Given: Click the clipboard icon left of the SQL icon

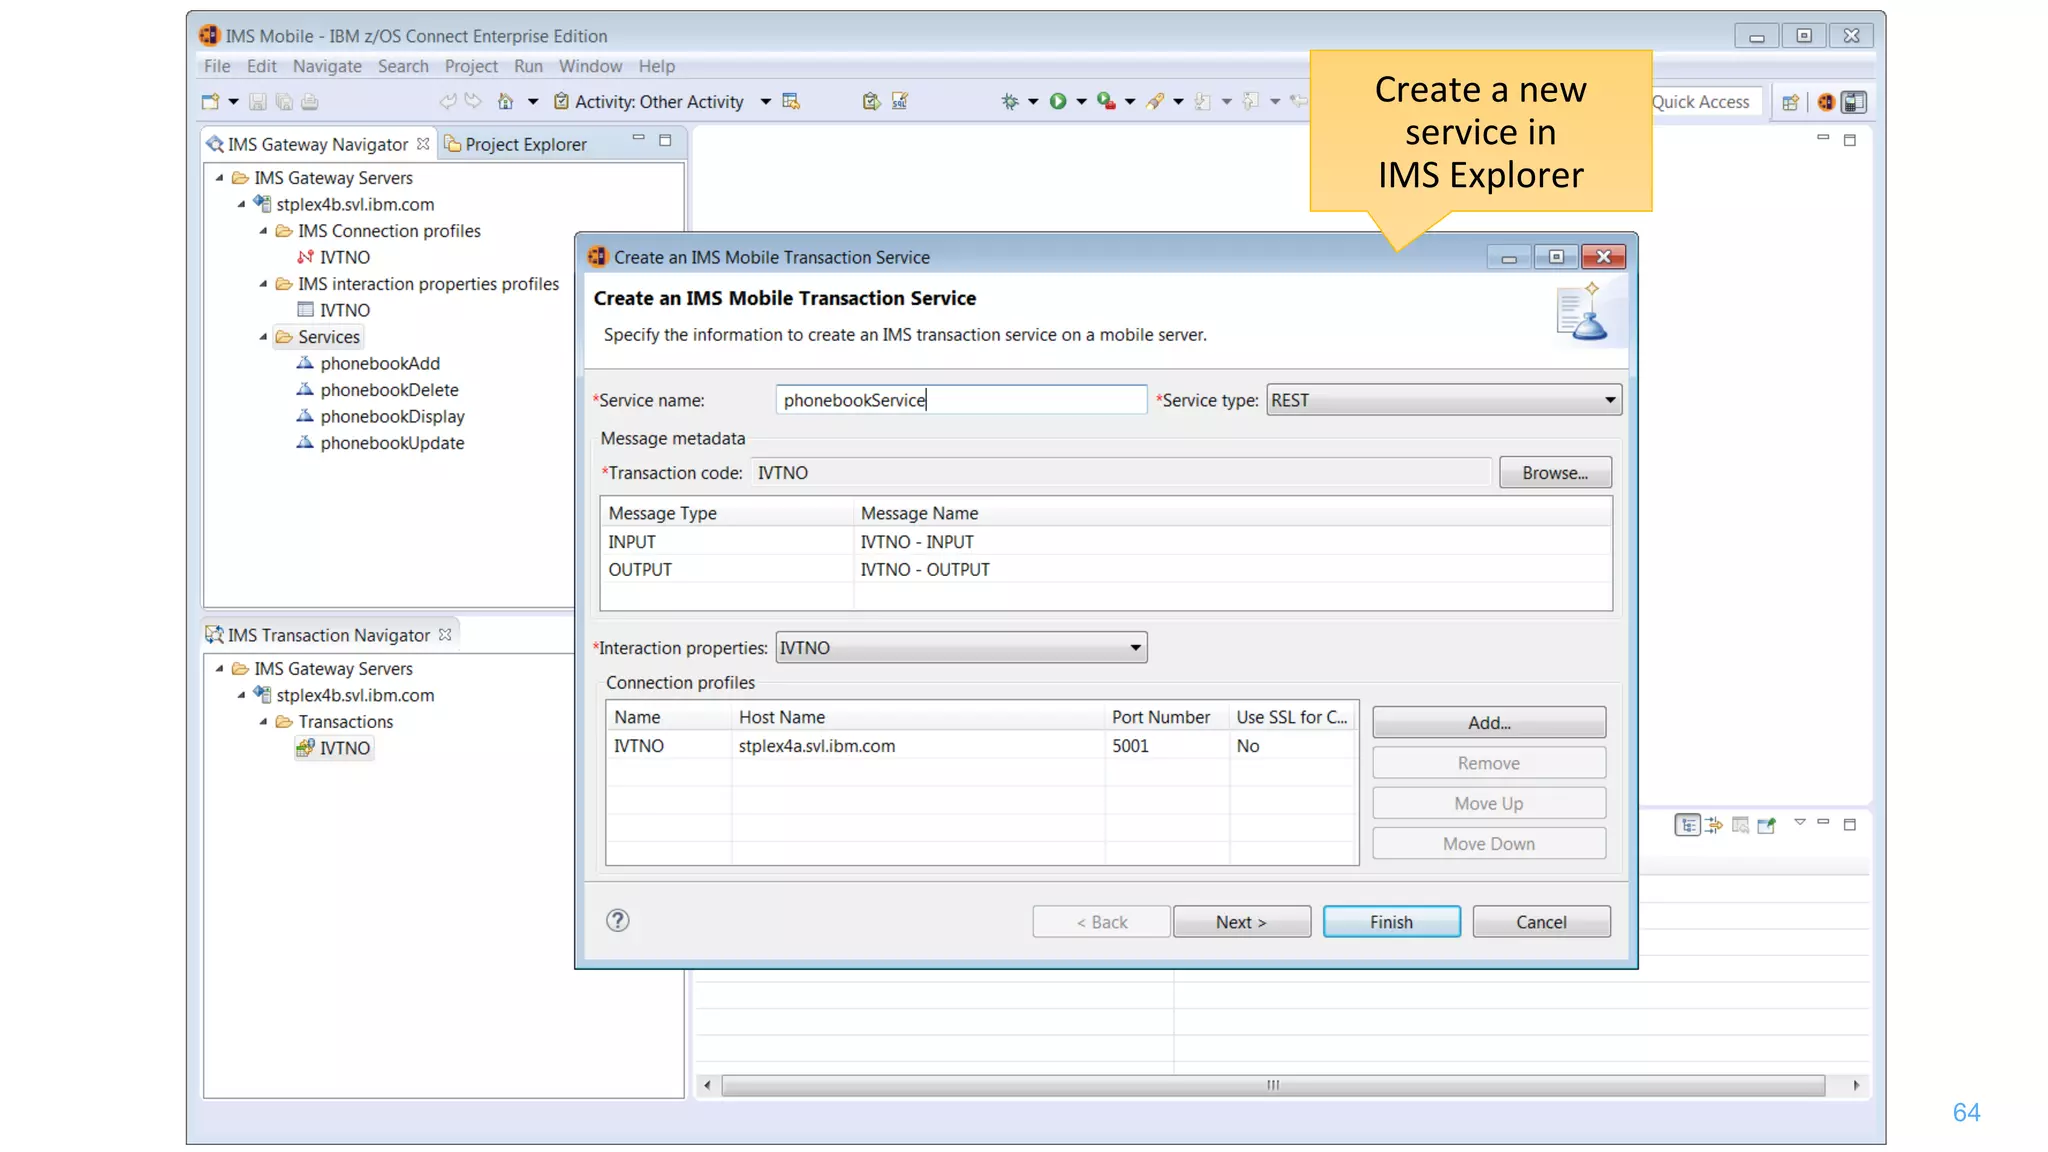Looking at the screenshot, I should point(871,101).
